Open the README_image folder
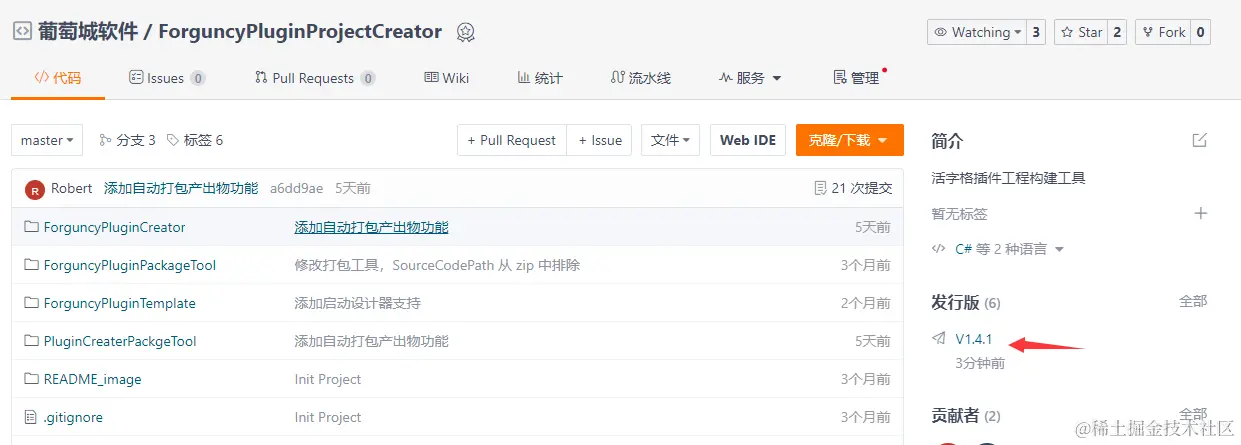The height and width of the screenshot is (445, 1241). tap(93, 379)
